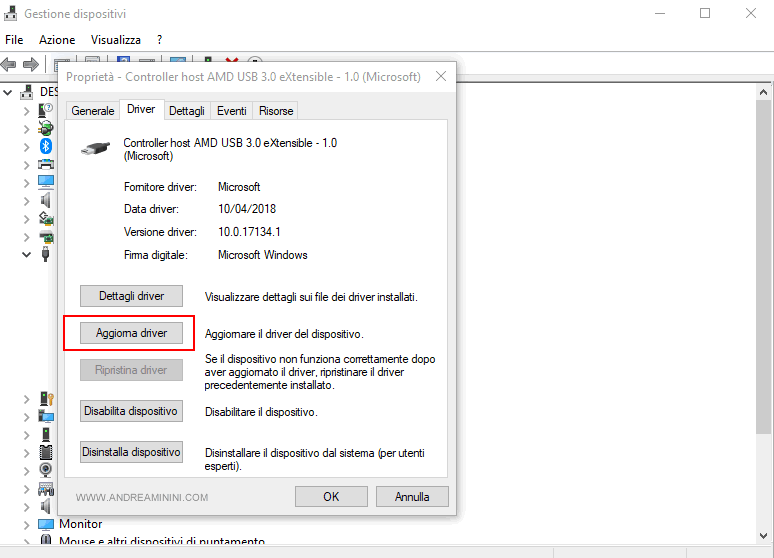The width and height of the screenshot is (774, 558).
Task: Select the Monitor tree item label
Action: (x=80, y=524)
